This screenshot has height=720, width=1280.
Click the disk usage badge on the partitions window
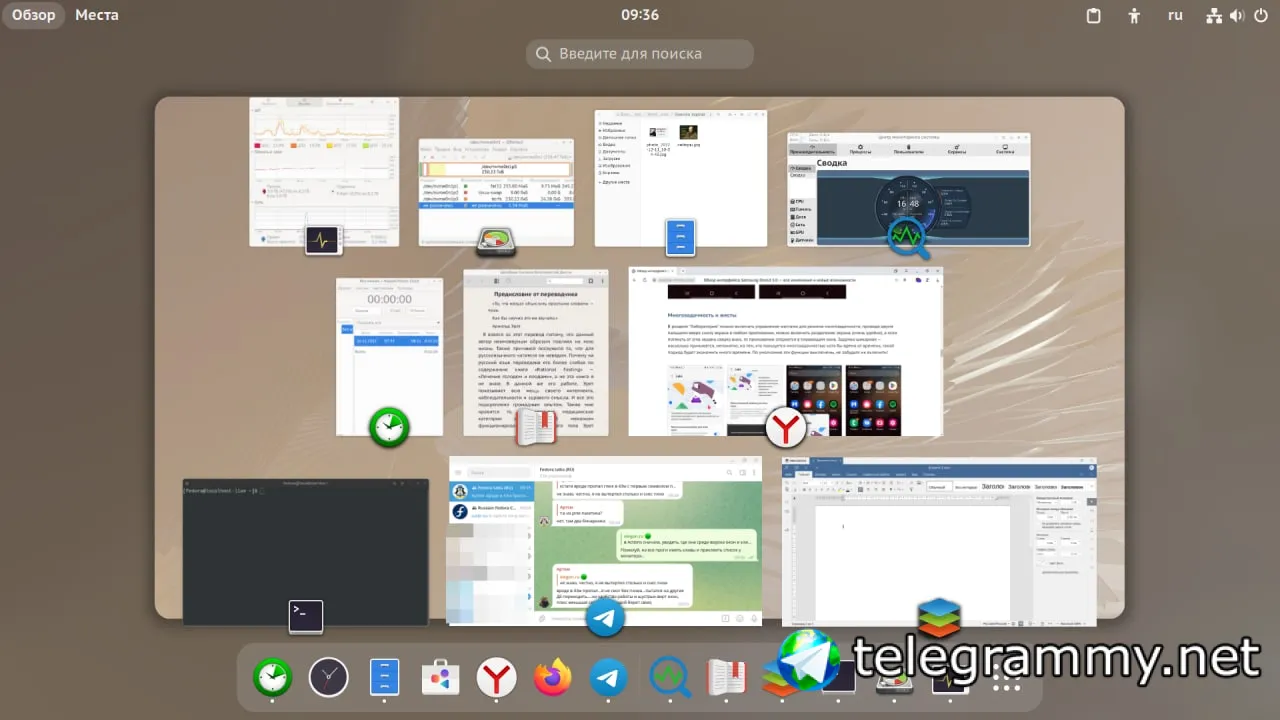495,241
